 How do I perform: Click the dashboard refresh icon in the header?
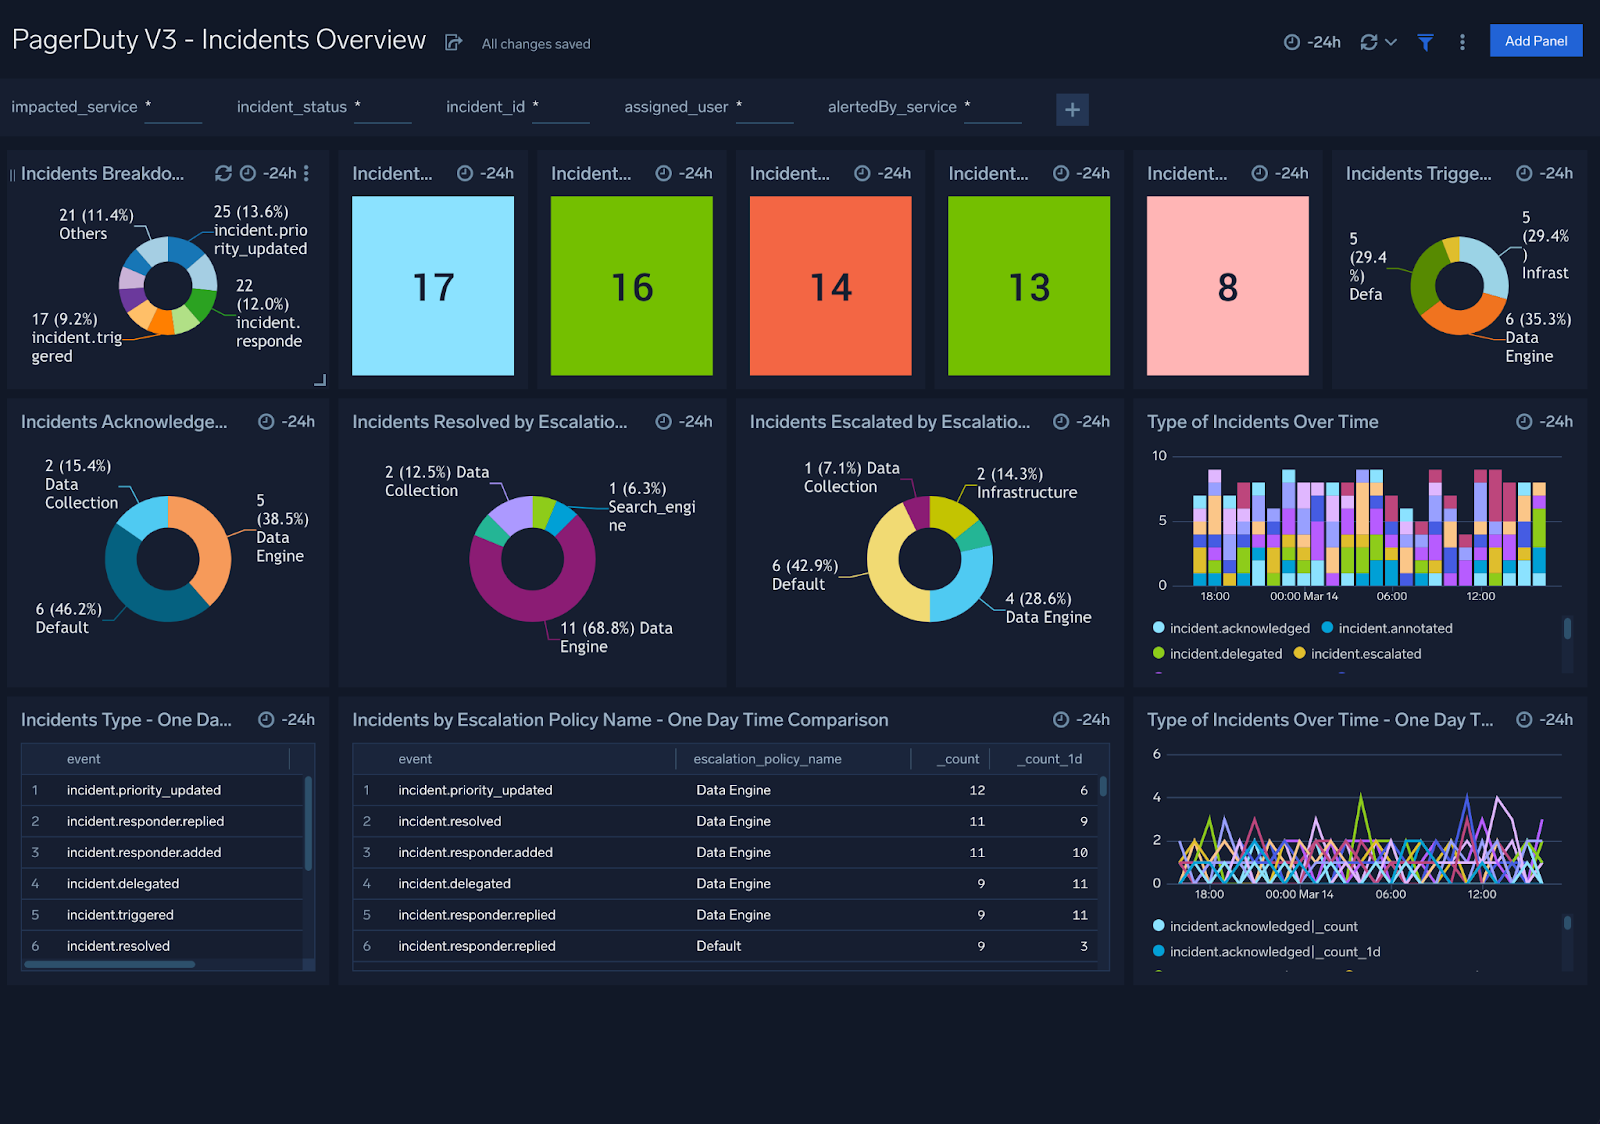1369,41
